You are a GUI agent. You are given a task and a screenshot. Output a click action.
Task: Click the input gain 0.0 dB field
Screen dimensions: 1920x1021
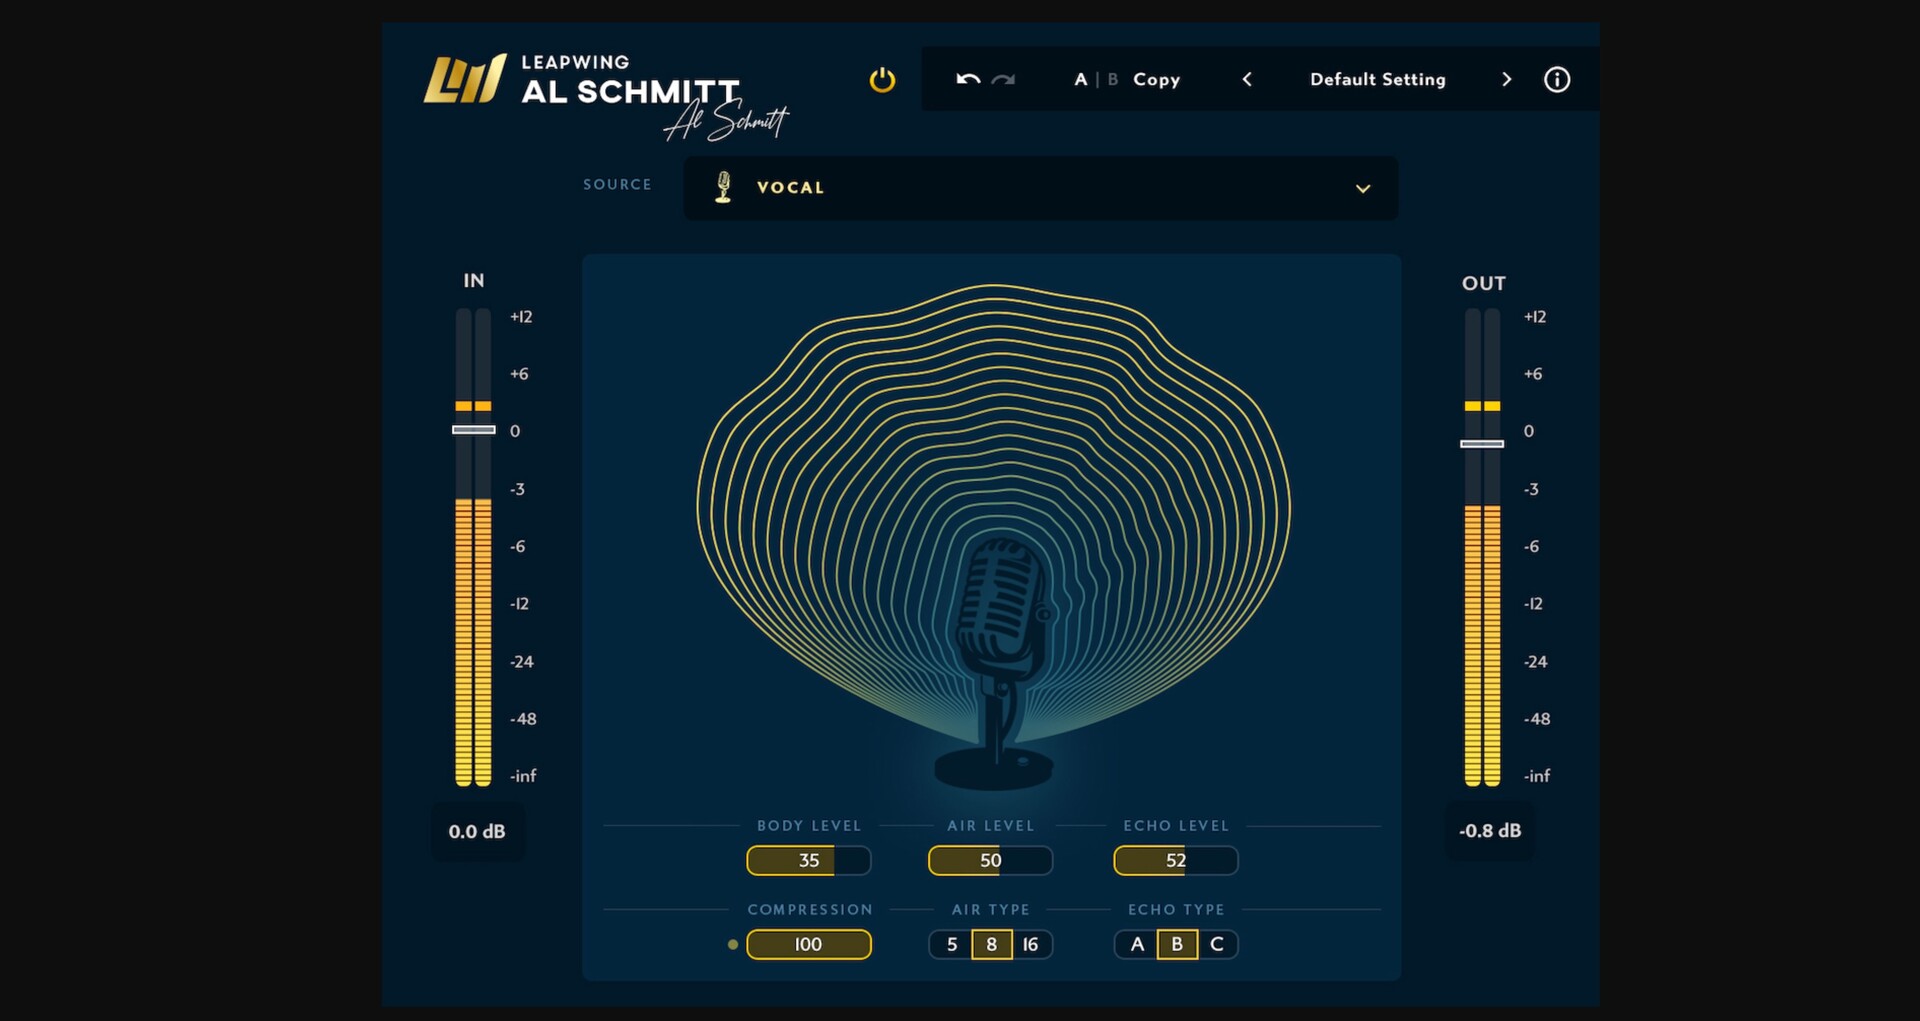[477, 831]
